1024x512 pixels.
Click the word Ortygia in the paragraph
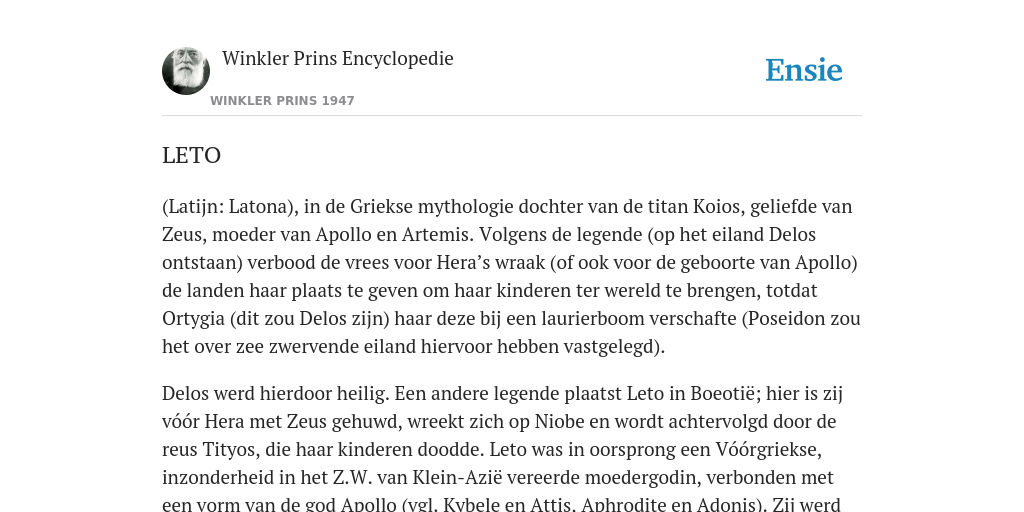coord(193,319)
